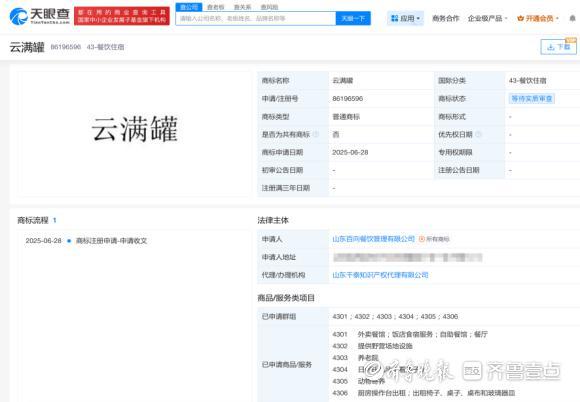580x402 pixels.
Task: Click the help icon beside 是否为共有商标
Action: (x=316, y=134)
